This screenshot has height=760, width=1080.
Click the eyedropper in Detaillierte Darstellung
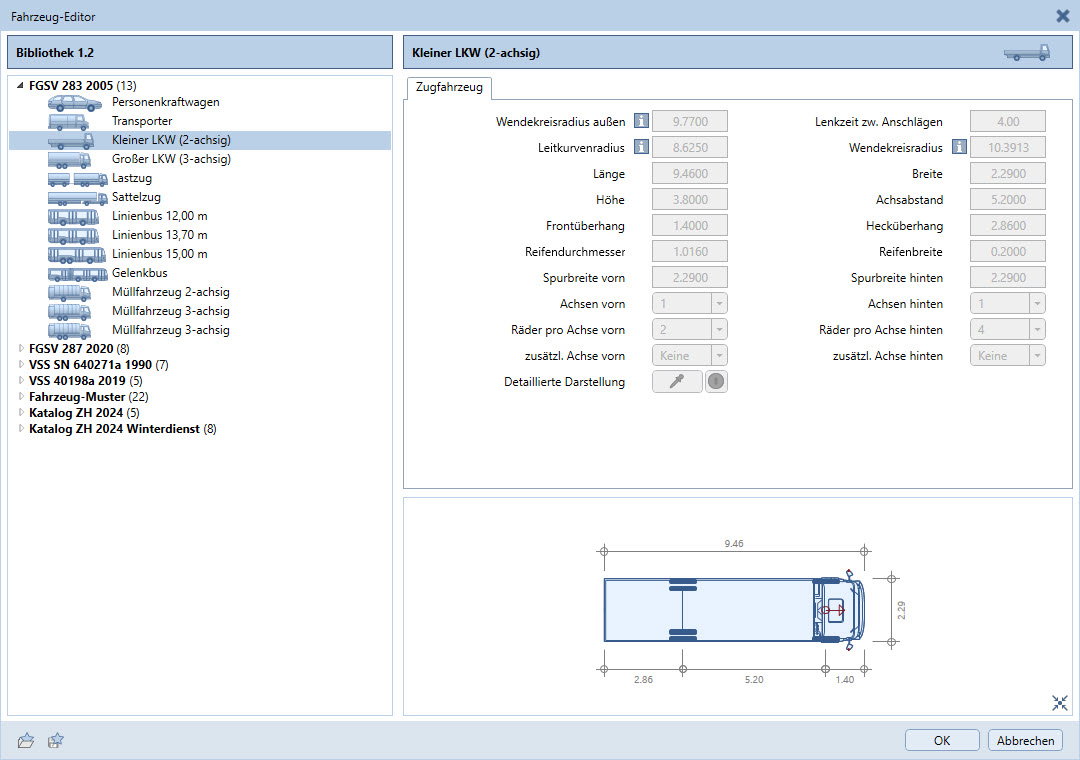pos(677,382)
